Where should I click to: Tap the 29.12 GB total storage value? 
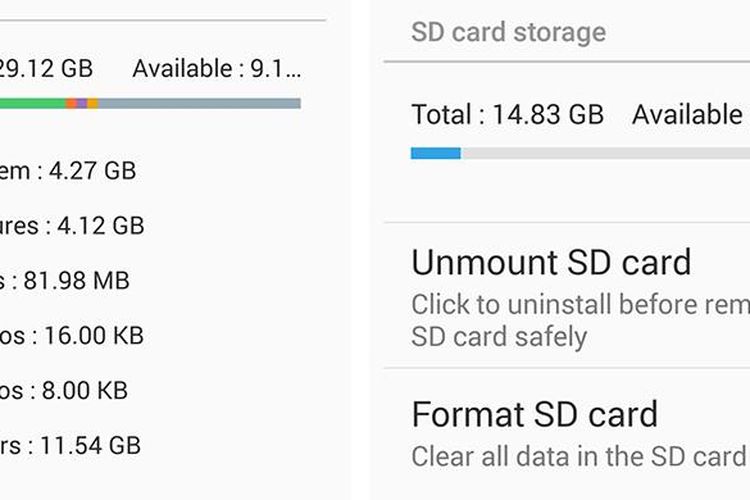(46, 69)
